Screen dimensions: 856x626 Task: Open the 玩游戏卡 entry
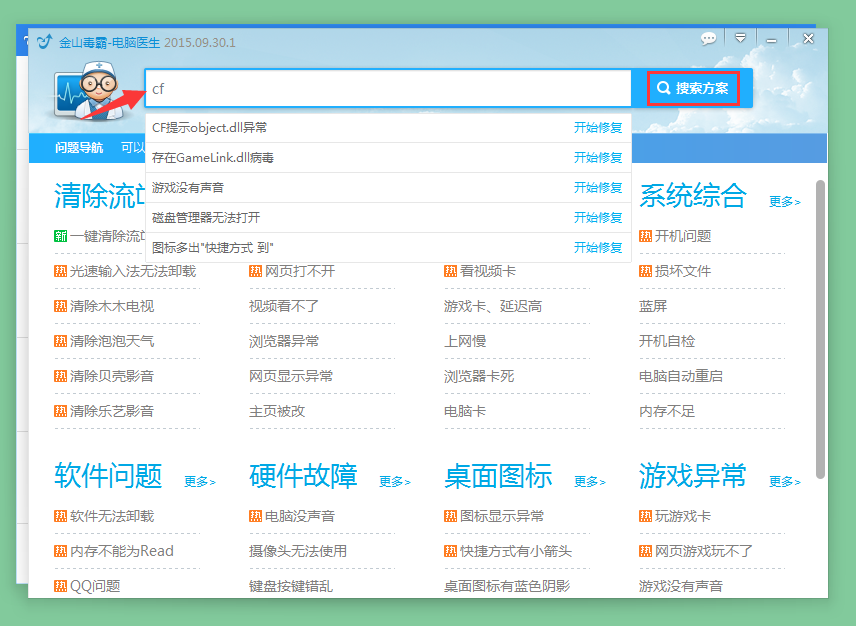(683, 516)
